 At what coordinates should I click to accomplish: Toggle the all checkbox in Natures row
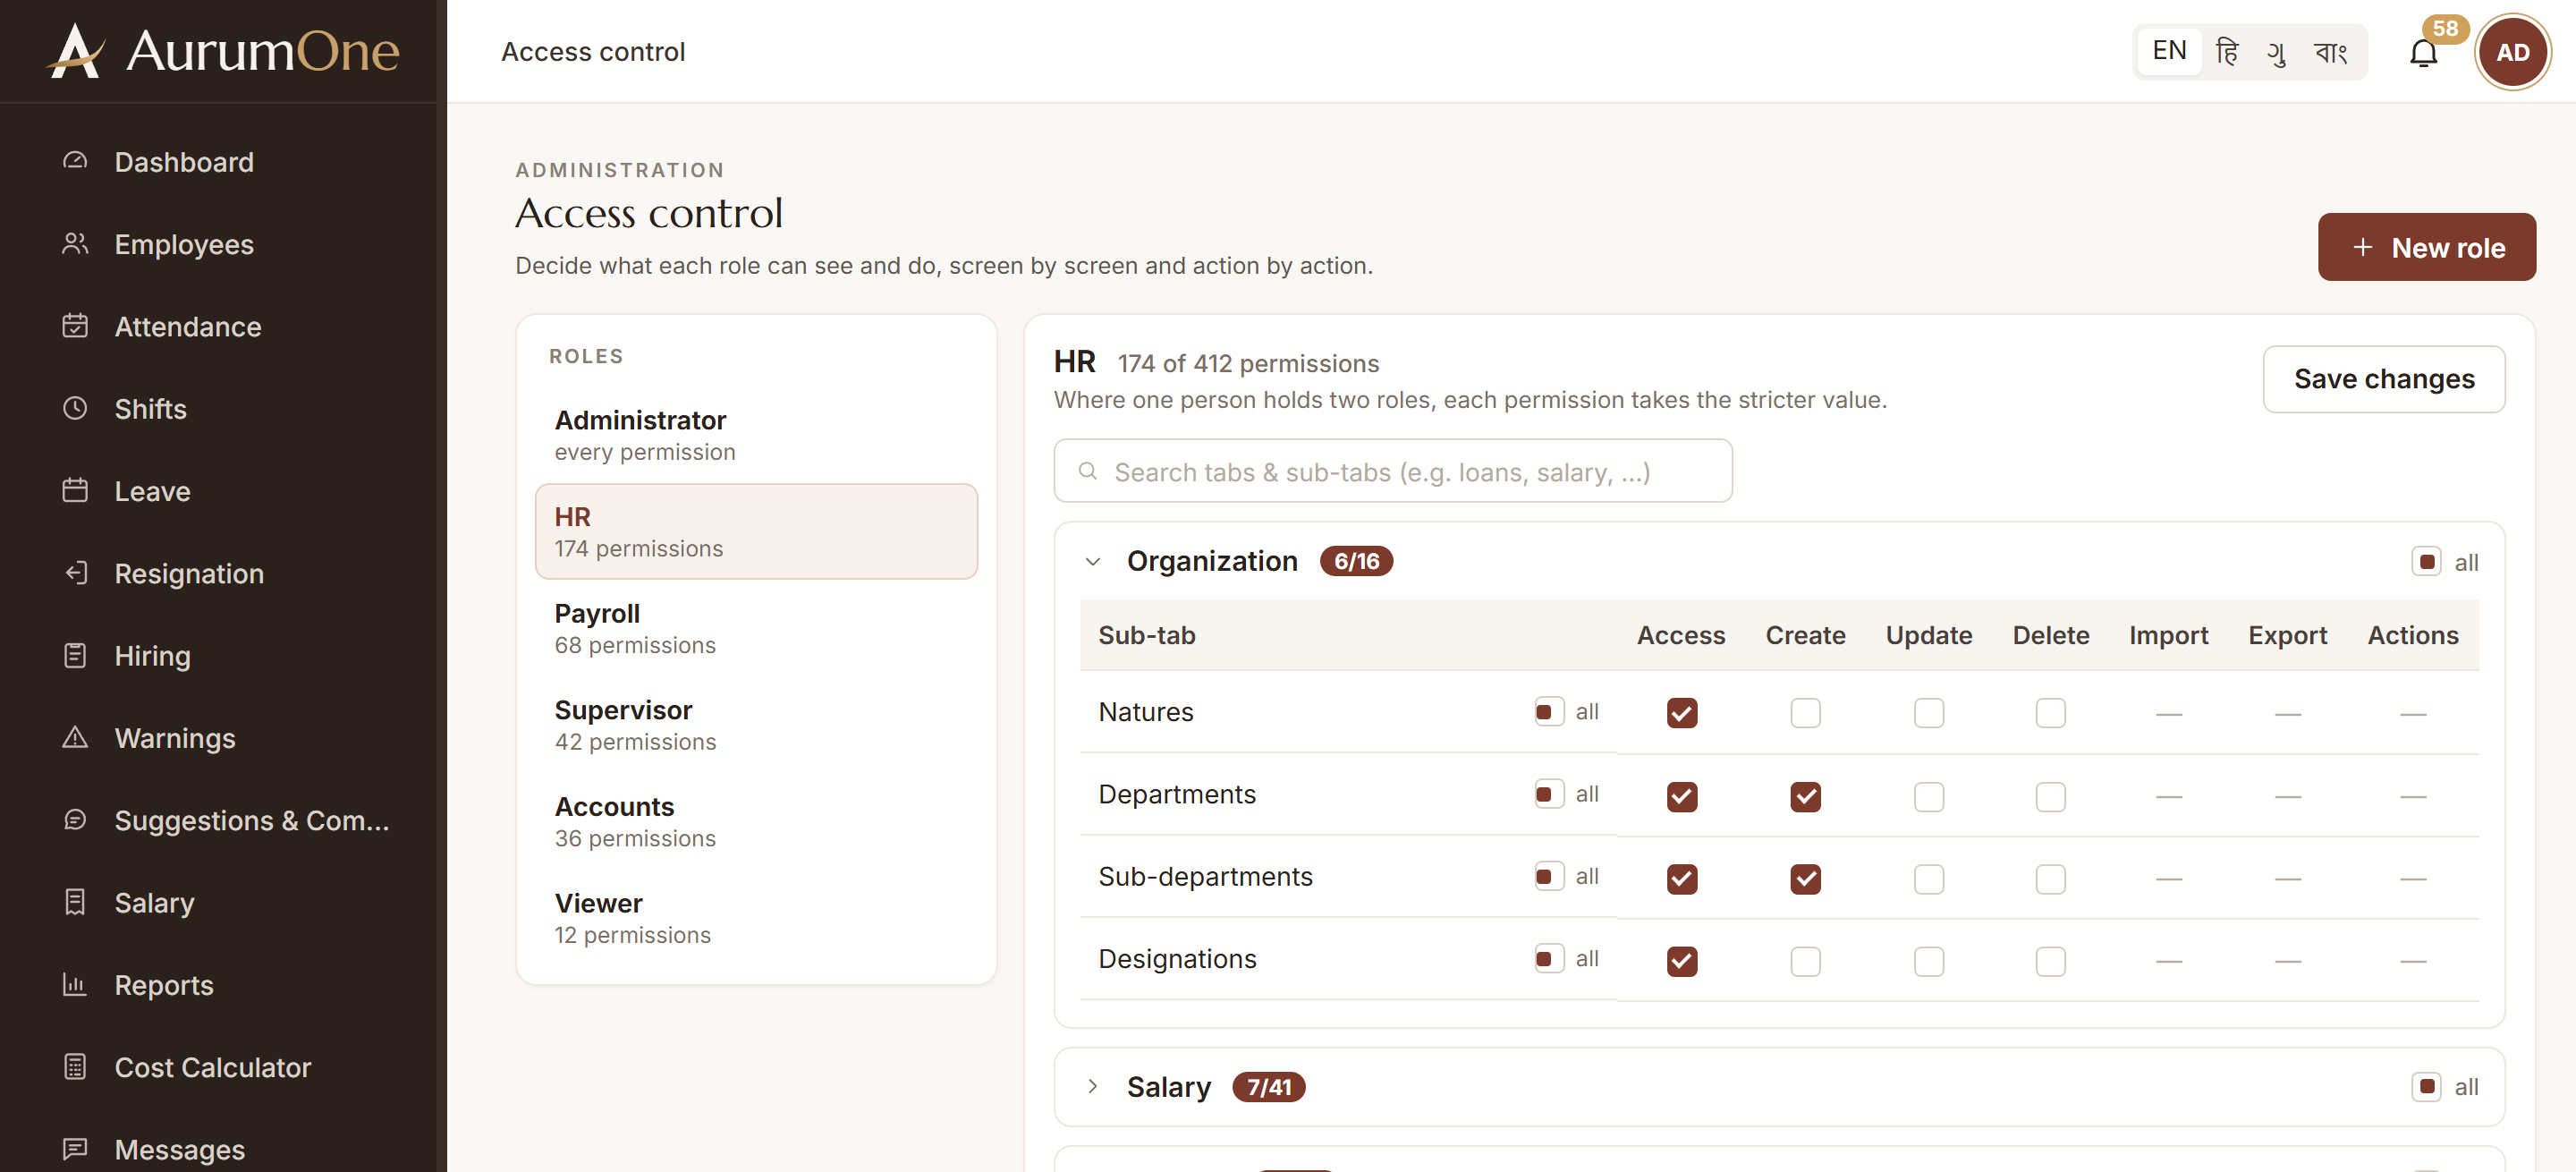click(1548, 712)
